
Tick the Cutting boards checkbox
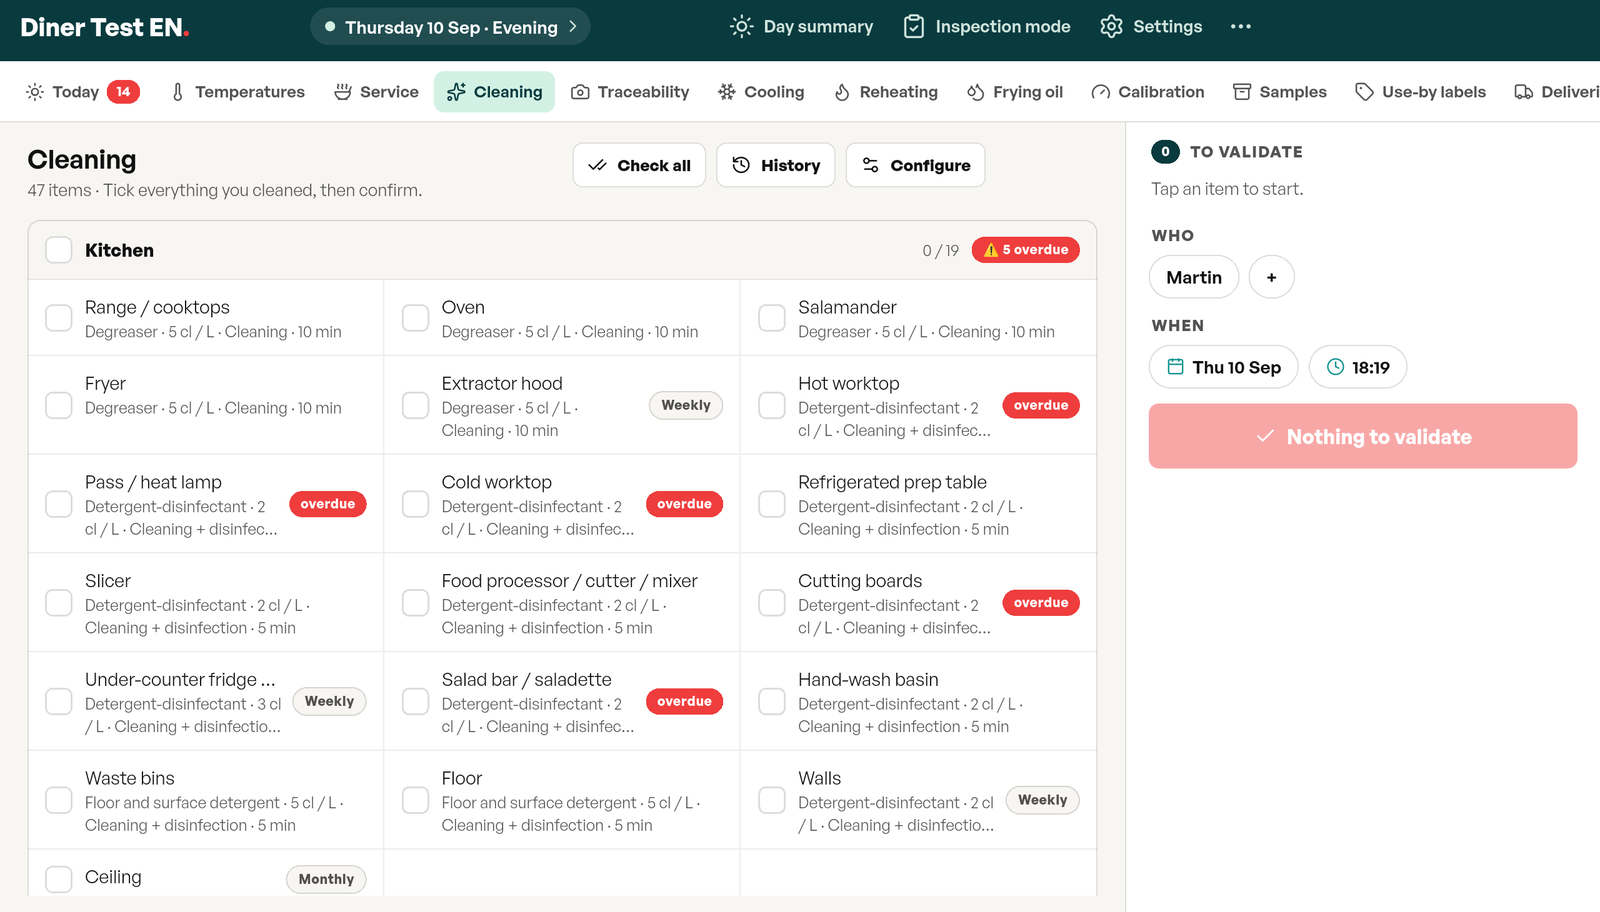772,603
